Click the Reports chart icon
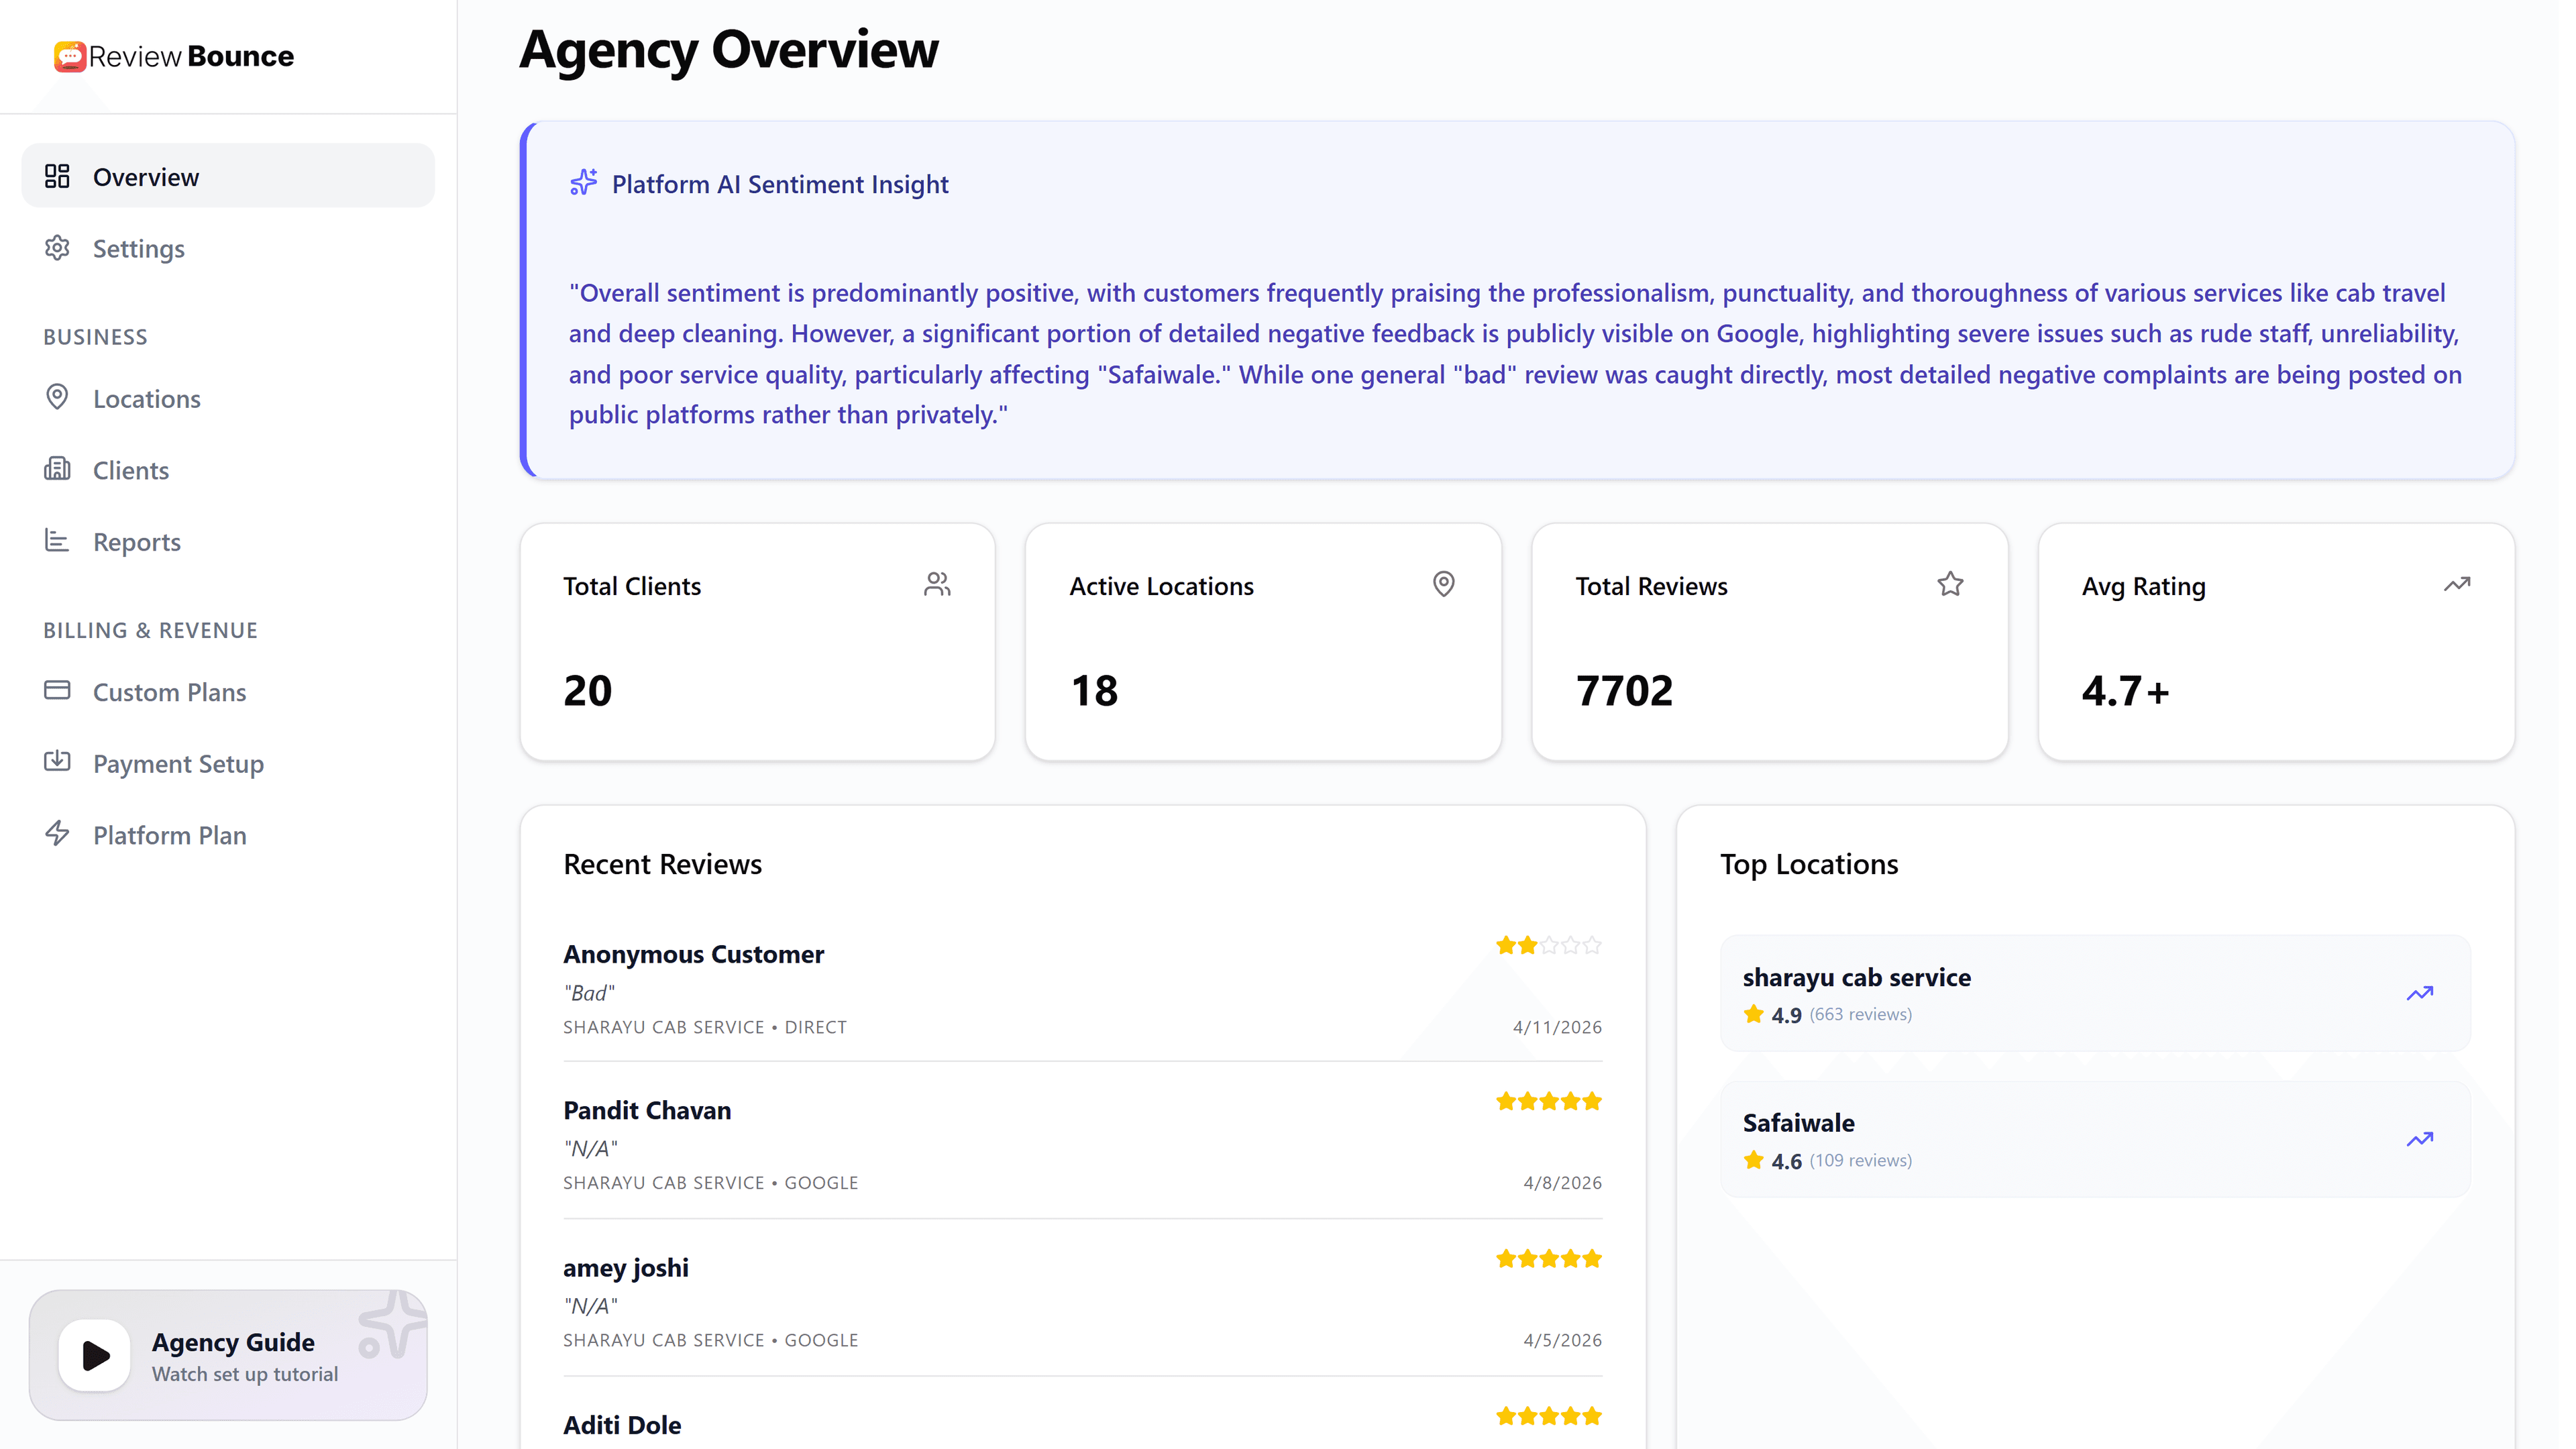 [57, 540]
